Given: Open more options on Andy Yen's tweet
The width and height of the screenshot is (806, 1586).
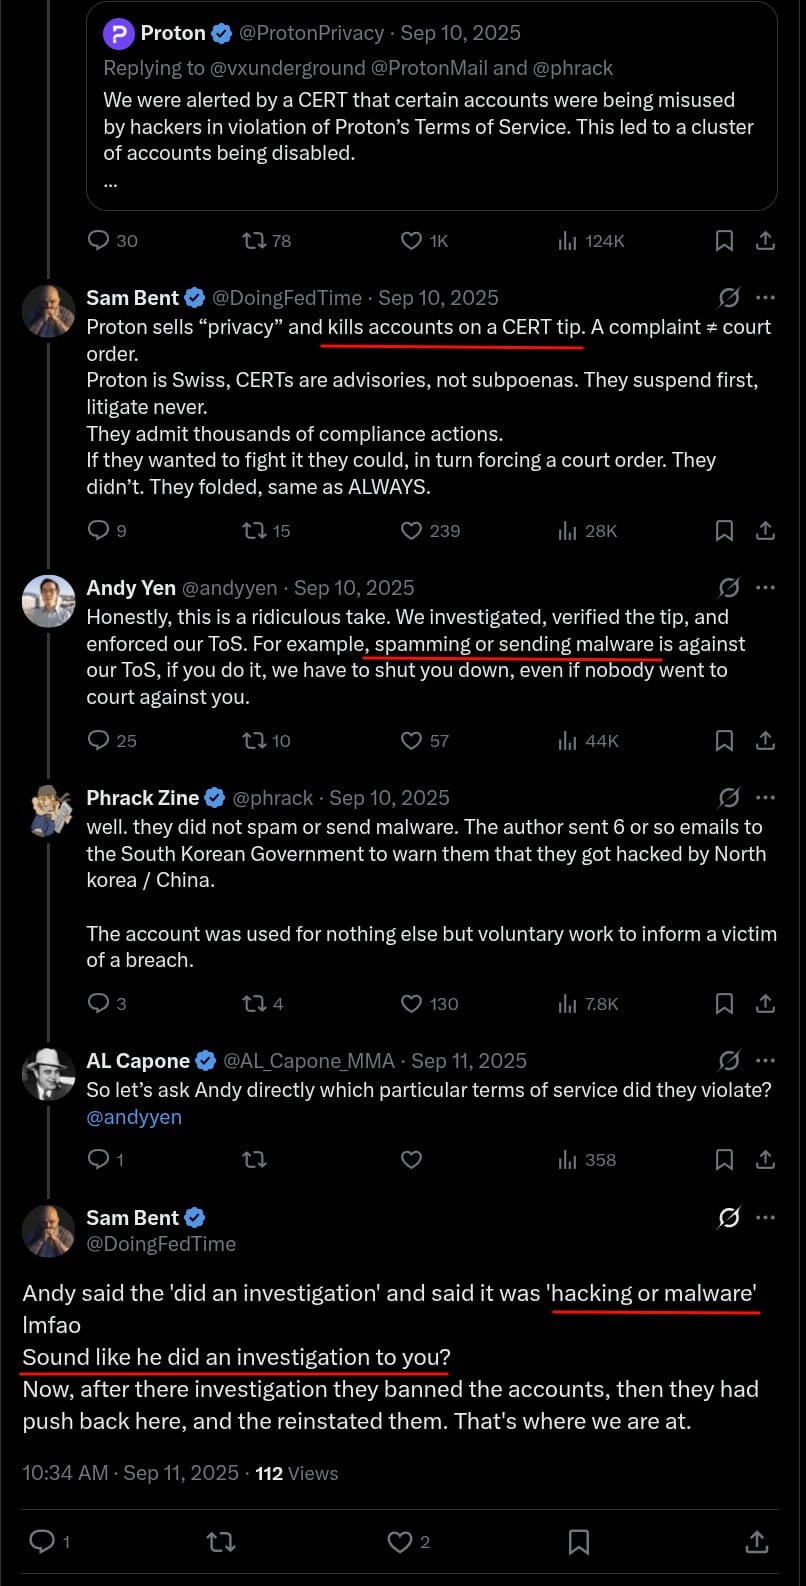Looking at the screenshot, I should [766, 587].
